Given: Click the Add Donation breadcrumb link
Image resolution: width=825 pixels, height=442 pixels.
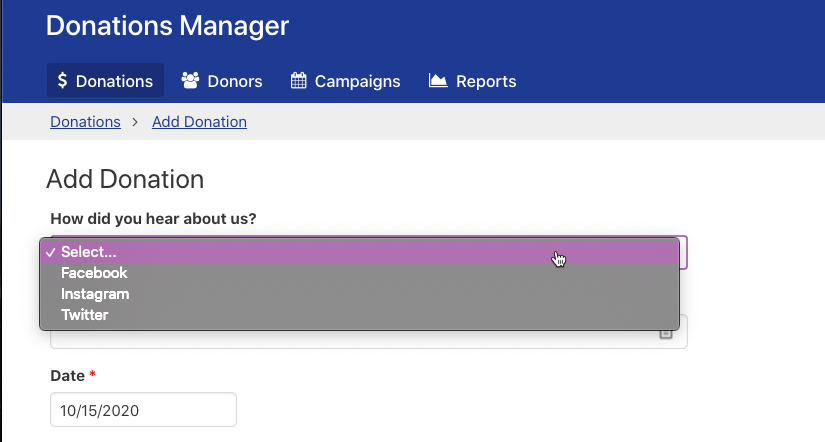Looking at the screenshot, I should pyautogui.click(x=199, y=122).
